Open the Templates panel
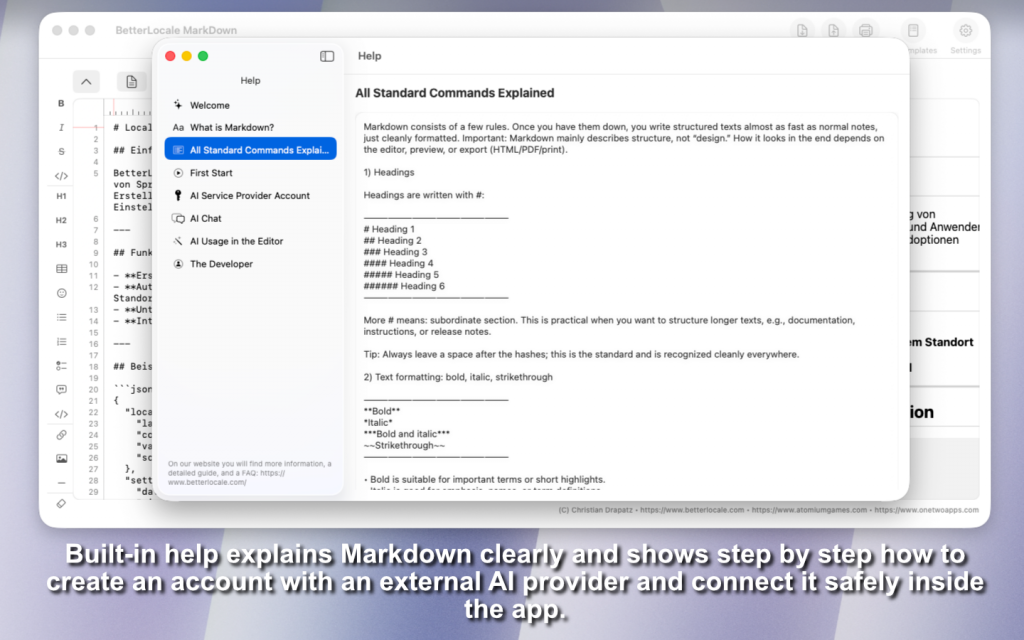1024x640 pixels. point(911,31)
